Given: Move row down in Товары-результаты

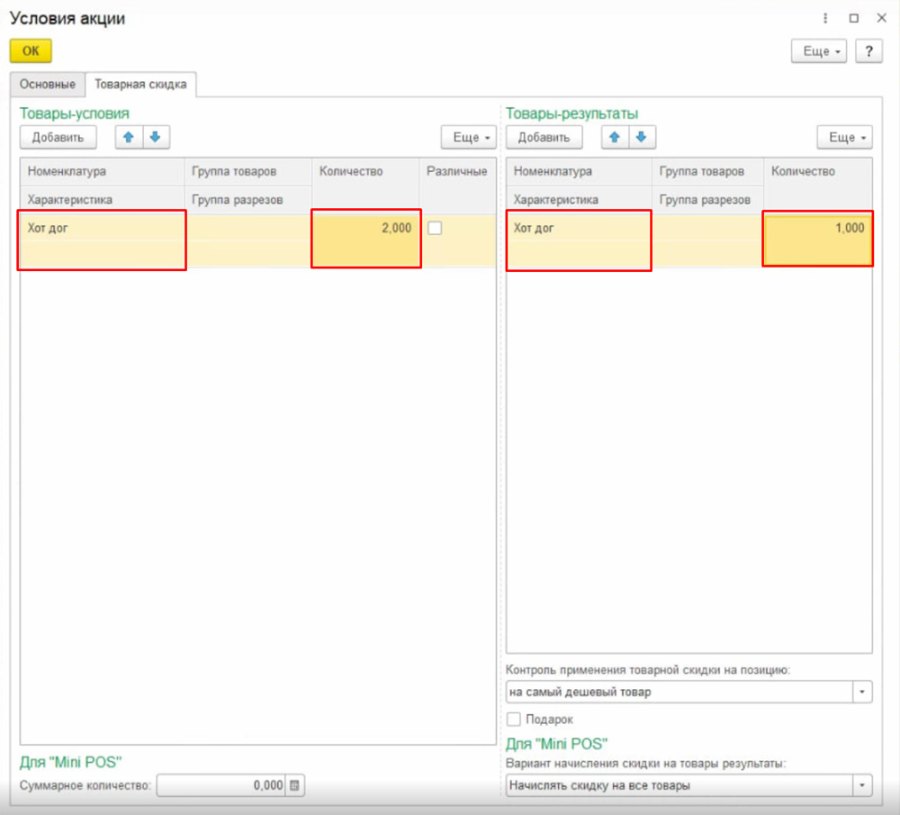Looking at the screenshot, I should coord(642,137).
